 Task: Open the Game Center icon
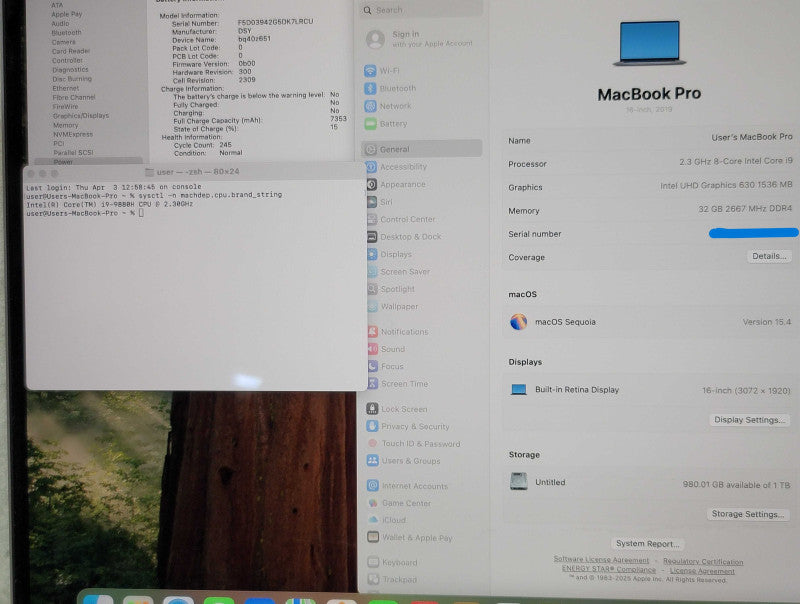pos(373,503)
